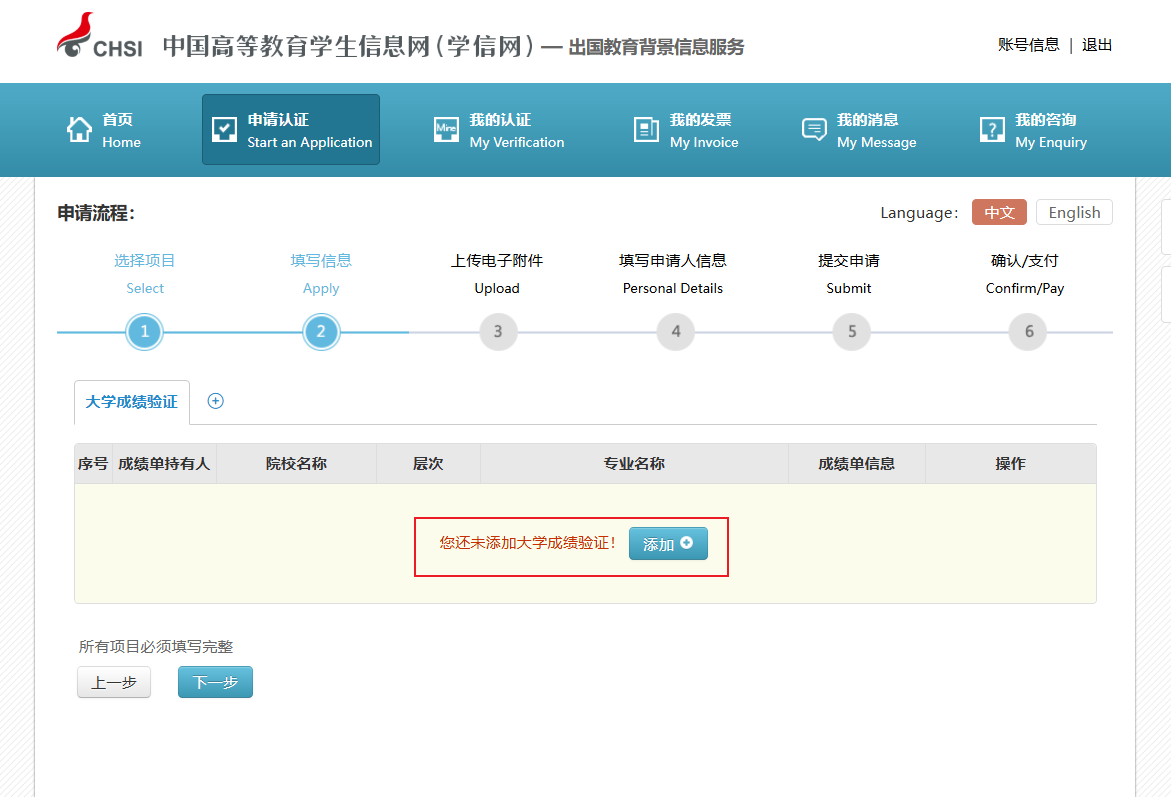Switch language to 中文
The image size is (1171, 797).
pyautogui.click(x=999, y=212)
